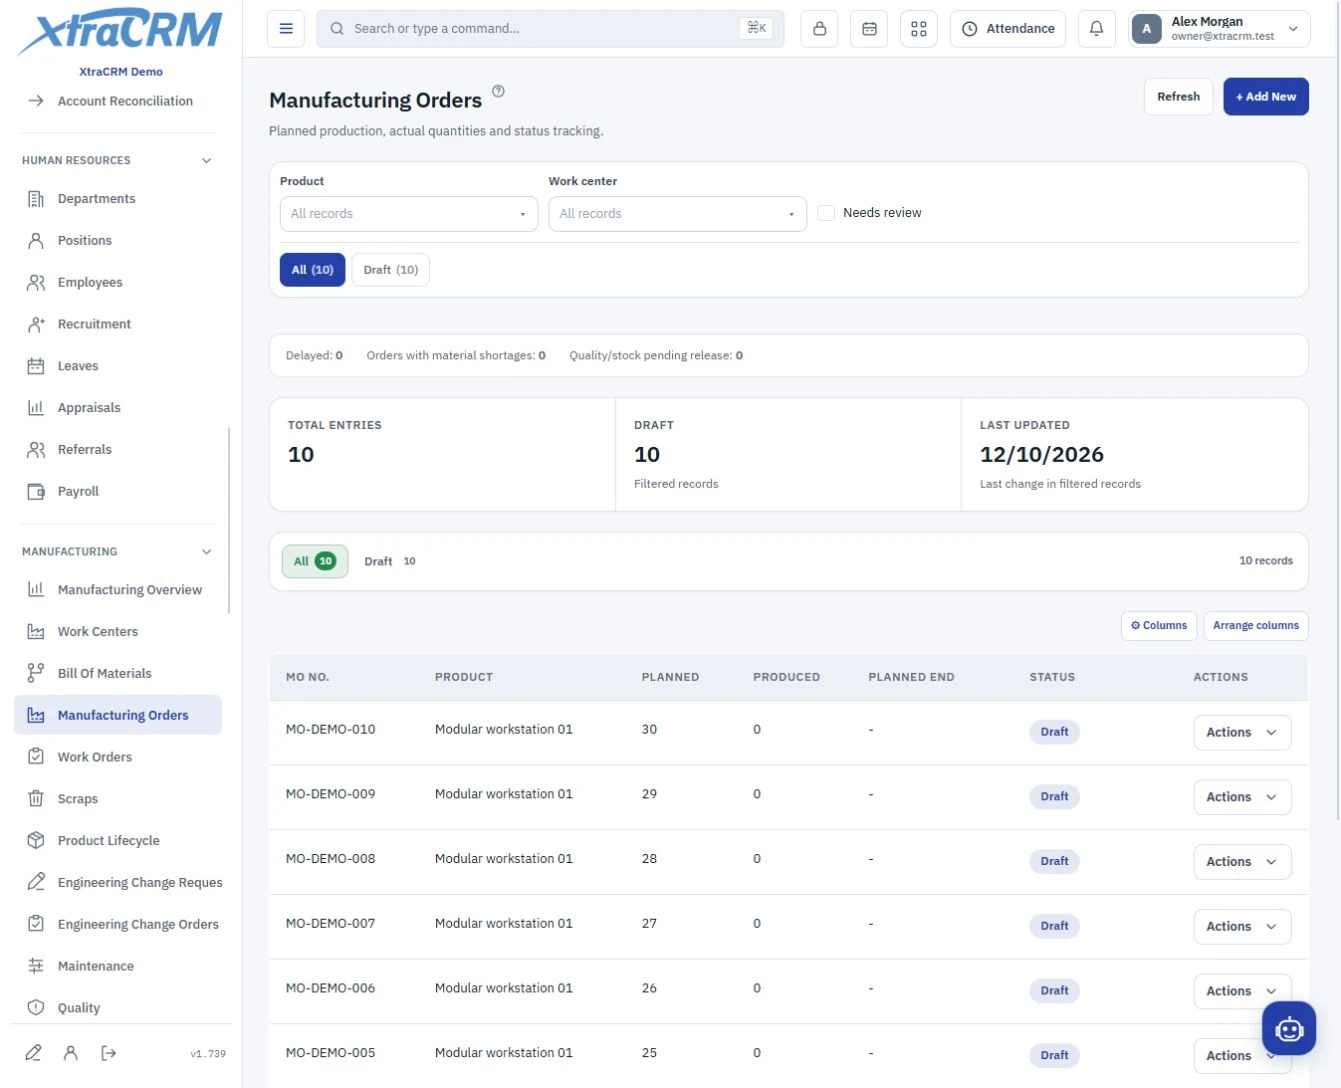This screenshot has height=1088, width=1341.
Task: Toggle the hamburger menu button
Action: [x=285, y=29]
